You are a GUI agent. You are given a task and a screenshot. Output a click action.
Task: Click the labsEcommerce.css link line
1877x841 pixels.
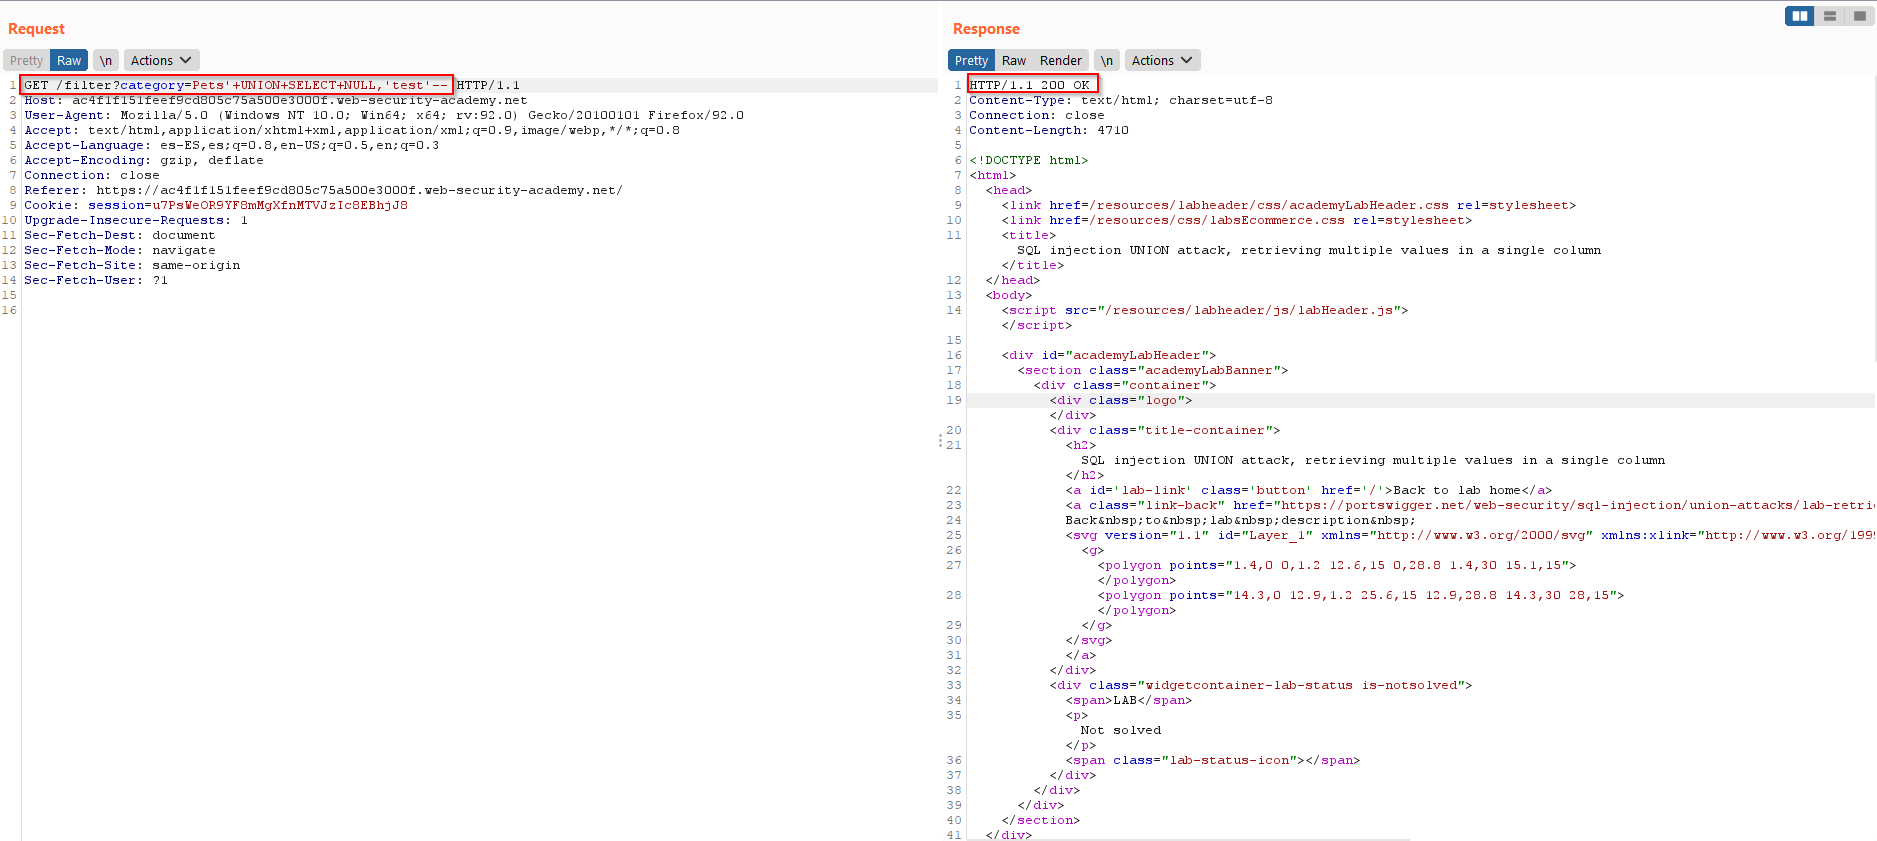pos(1237,220)
